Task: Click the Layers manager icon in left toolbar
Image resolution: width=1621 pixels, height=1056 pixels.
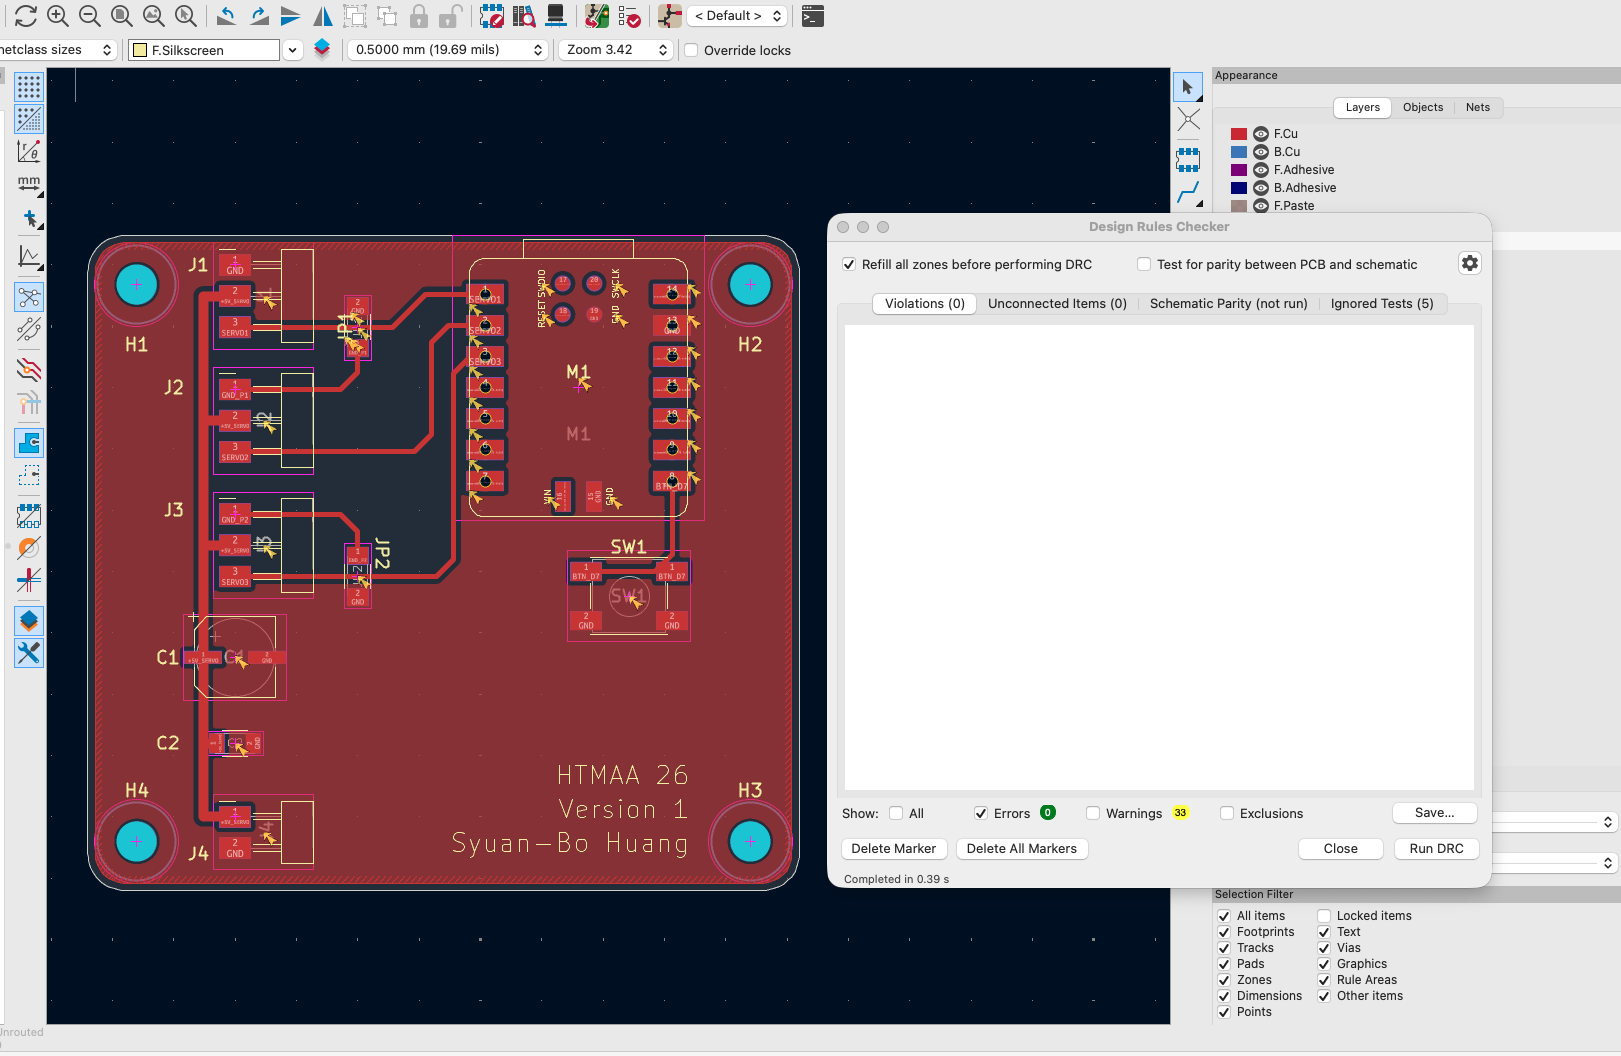Action: pyautogui.click(x=29, y=621)
